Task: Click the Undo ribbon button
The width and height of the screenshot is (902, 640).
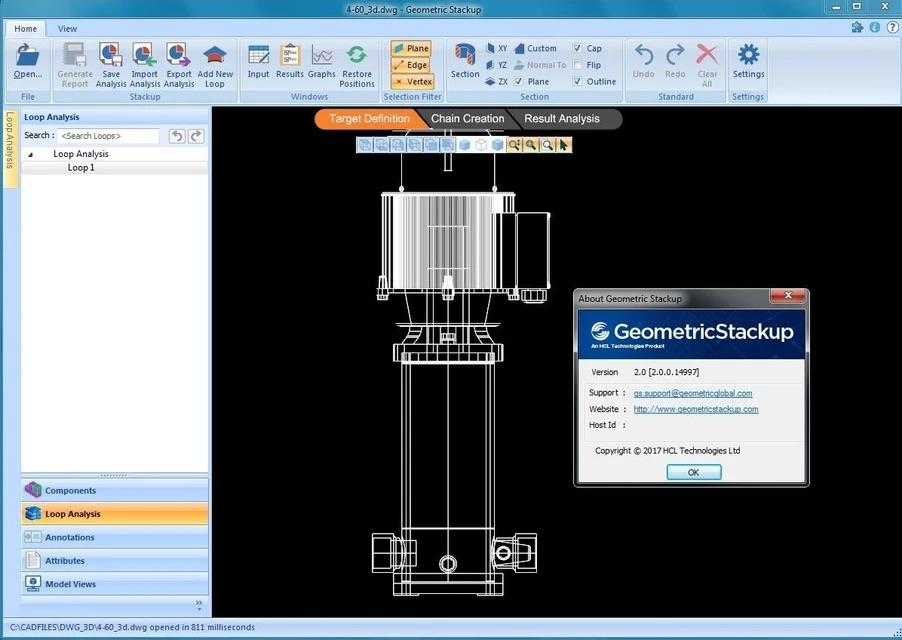Action: 643,61
